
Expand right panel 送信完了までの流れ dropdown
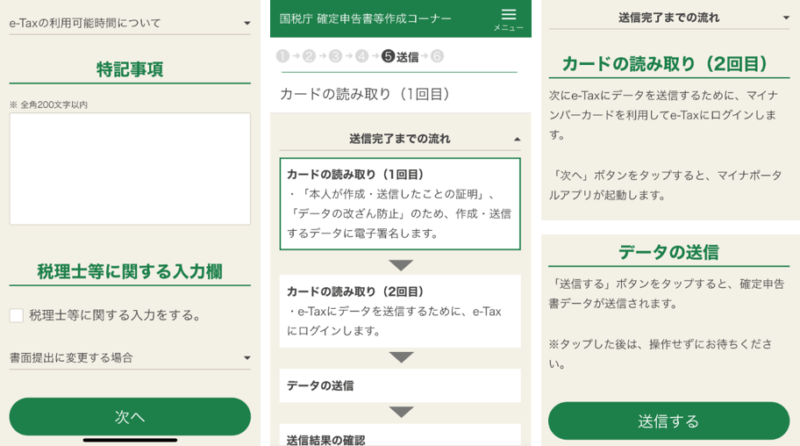click(x=669, y=18)
